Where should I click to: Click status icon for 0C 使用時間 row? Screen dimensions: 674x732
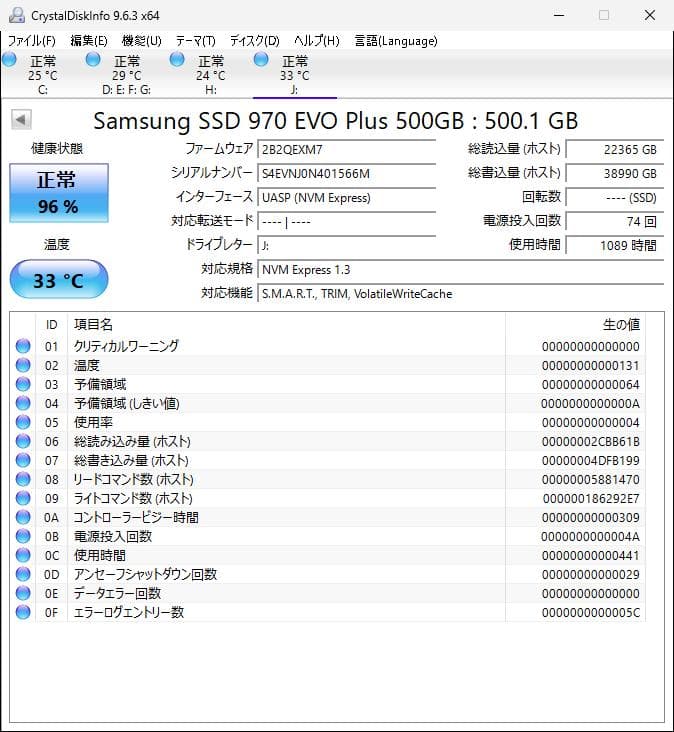click(x=23, y=555)
